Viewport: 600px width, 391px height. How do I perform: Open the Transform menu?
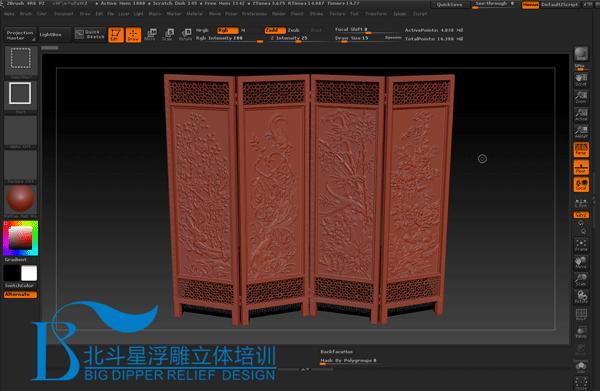point(376,14)
